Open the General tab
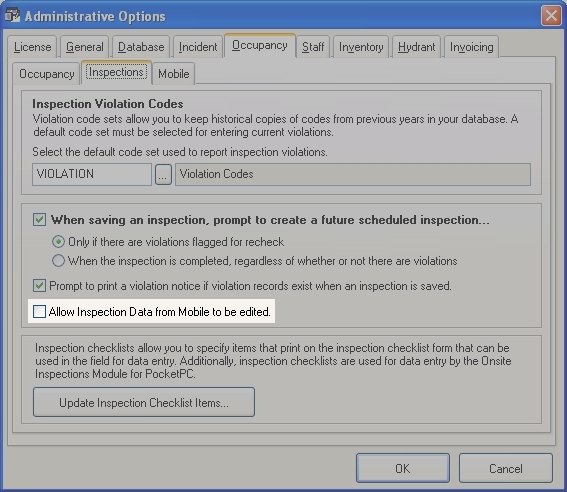Screen dimensions: 567x492 coord(85,47)
